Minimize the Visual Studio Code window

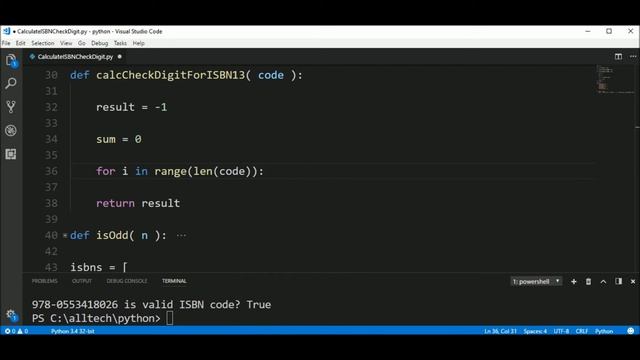pyautogui.click(x=588, y=31)
